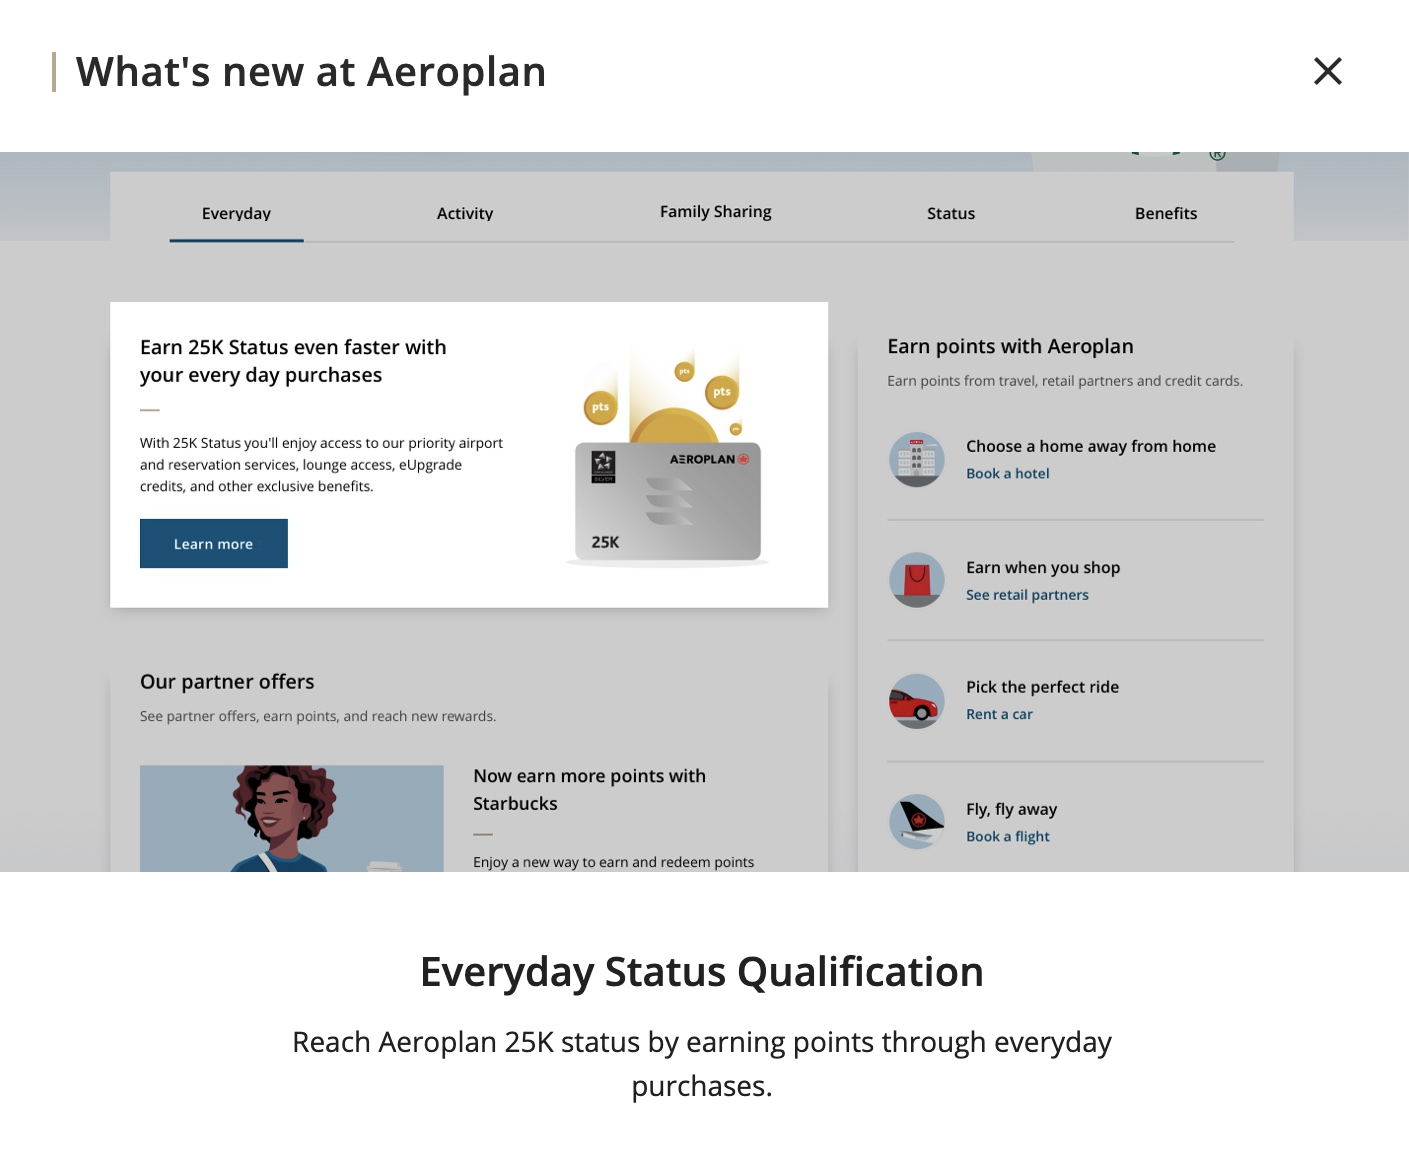The width and height of the screenshot is (1409, 1150).
Task: Close the What's new at Aeroplan dialog
Action: pyautogui.click(x=1327, y=71)
